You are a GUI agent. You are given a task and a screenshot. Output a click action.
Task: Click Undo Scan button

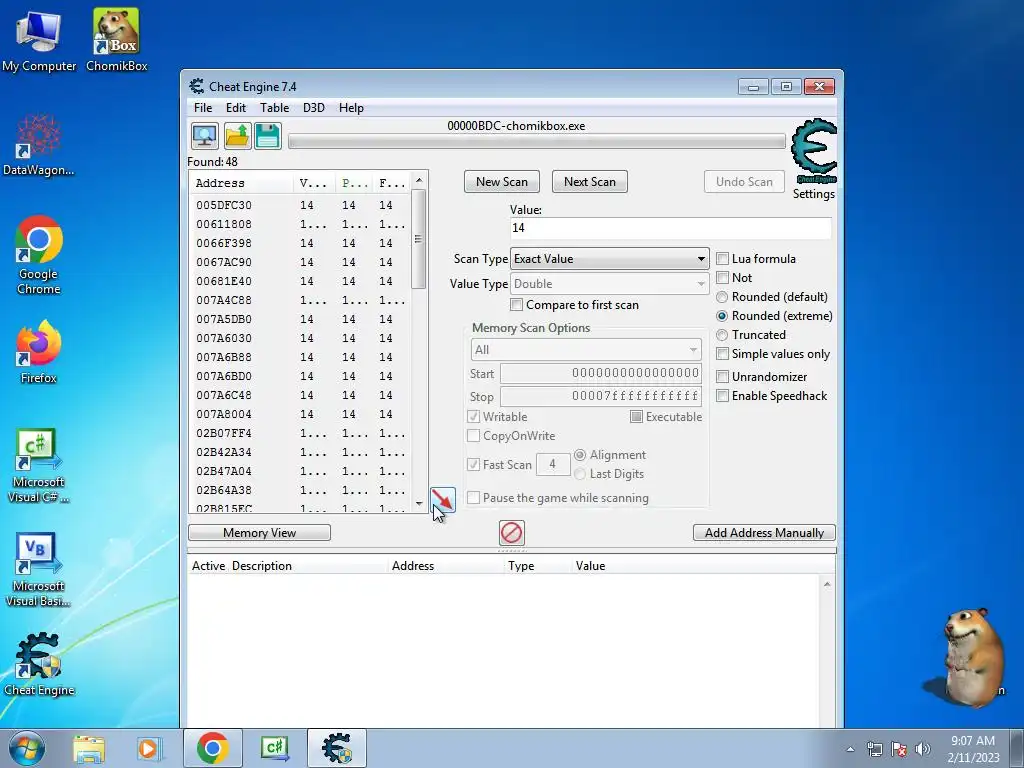click(x=744, y=182)
